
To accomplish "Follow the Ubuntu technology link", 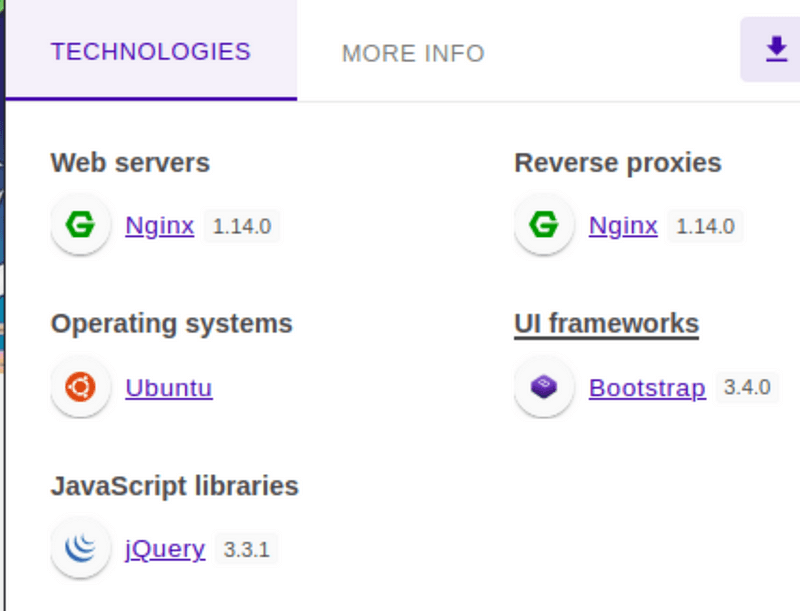I will click(169, 388).
